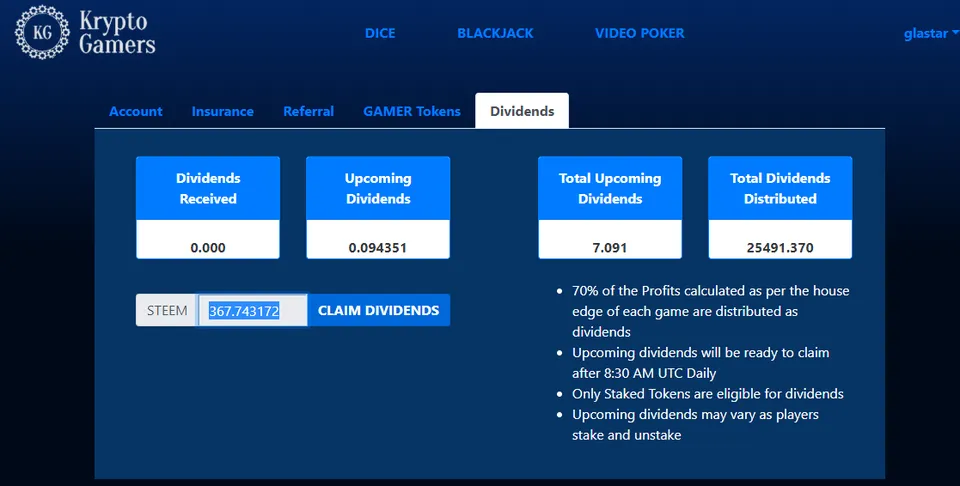Click the Total Upcoming Dividends card header

tap(610, 188)
